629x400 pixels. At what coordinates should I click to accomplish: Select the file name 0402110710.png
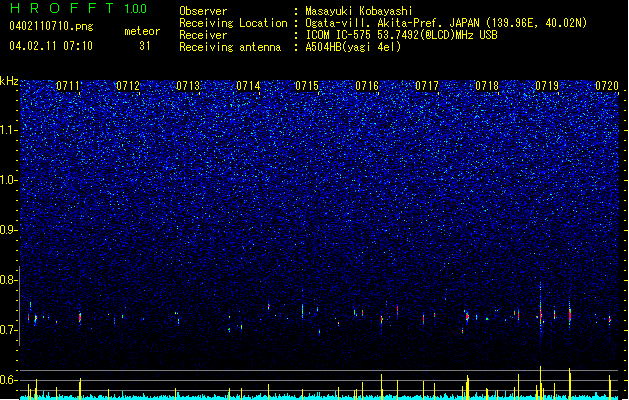coord(51,27)
